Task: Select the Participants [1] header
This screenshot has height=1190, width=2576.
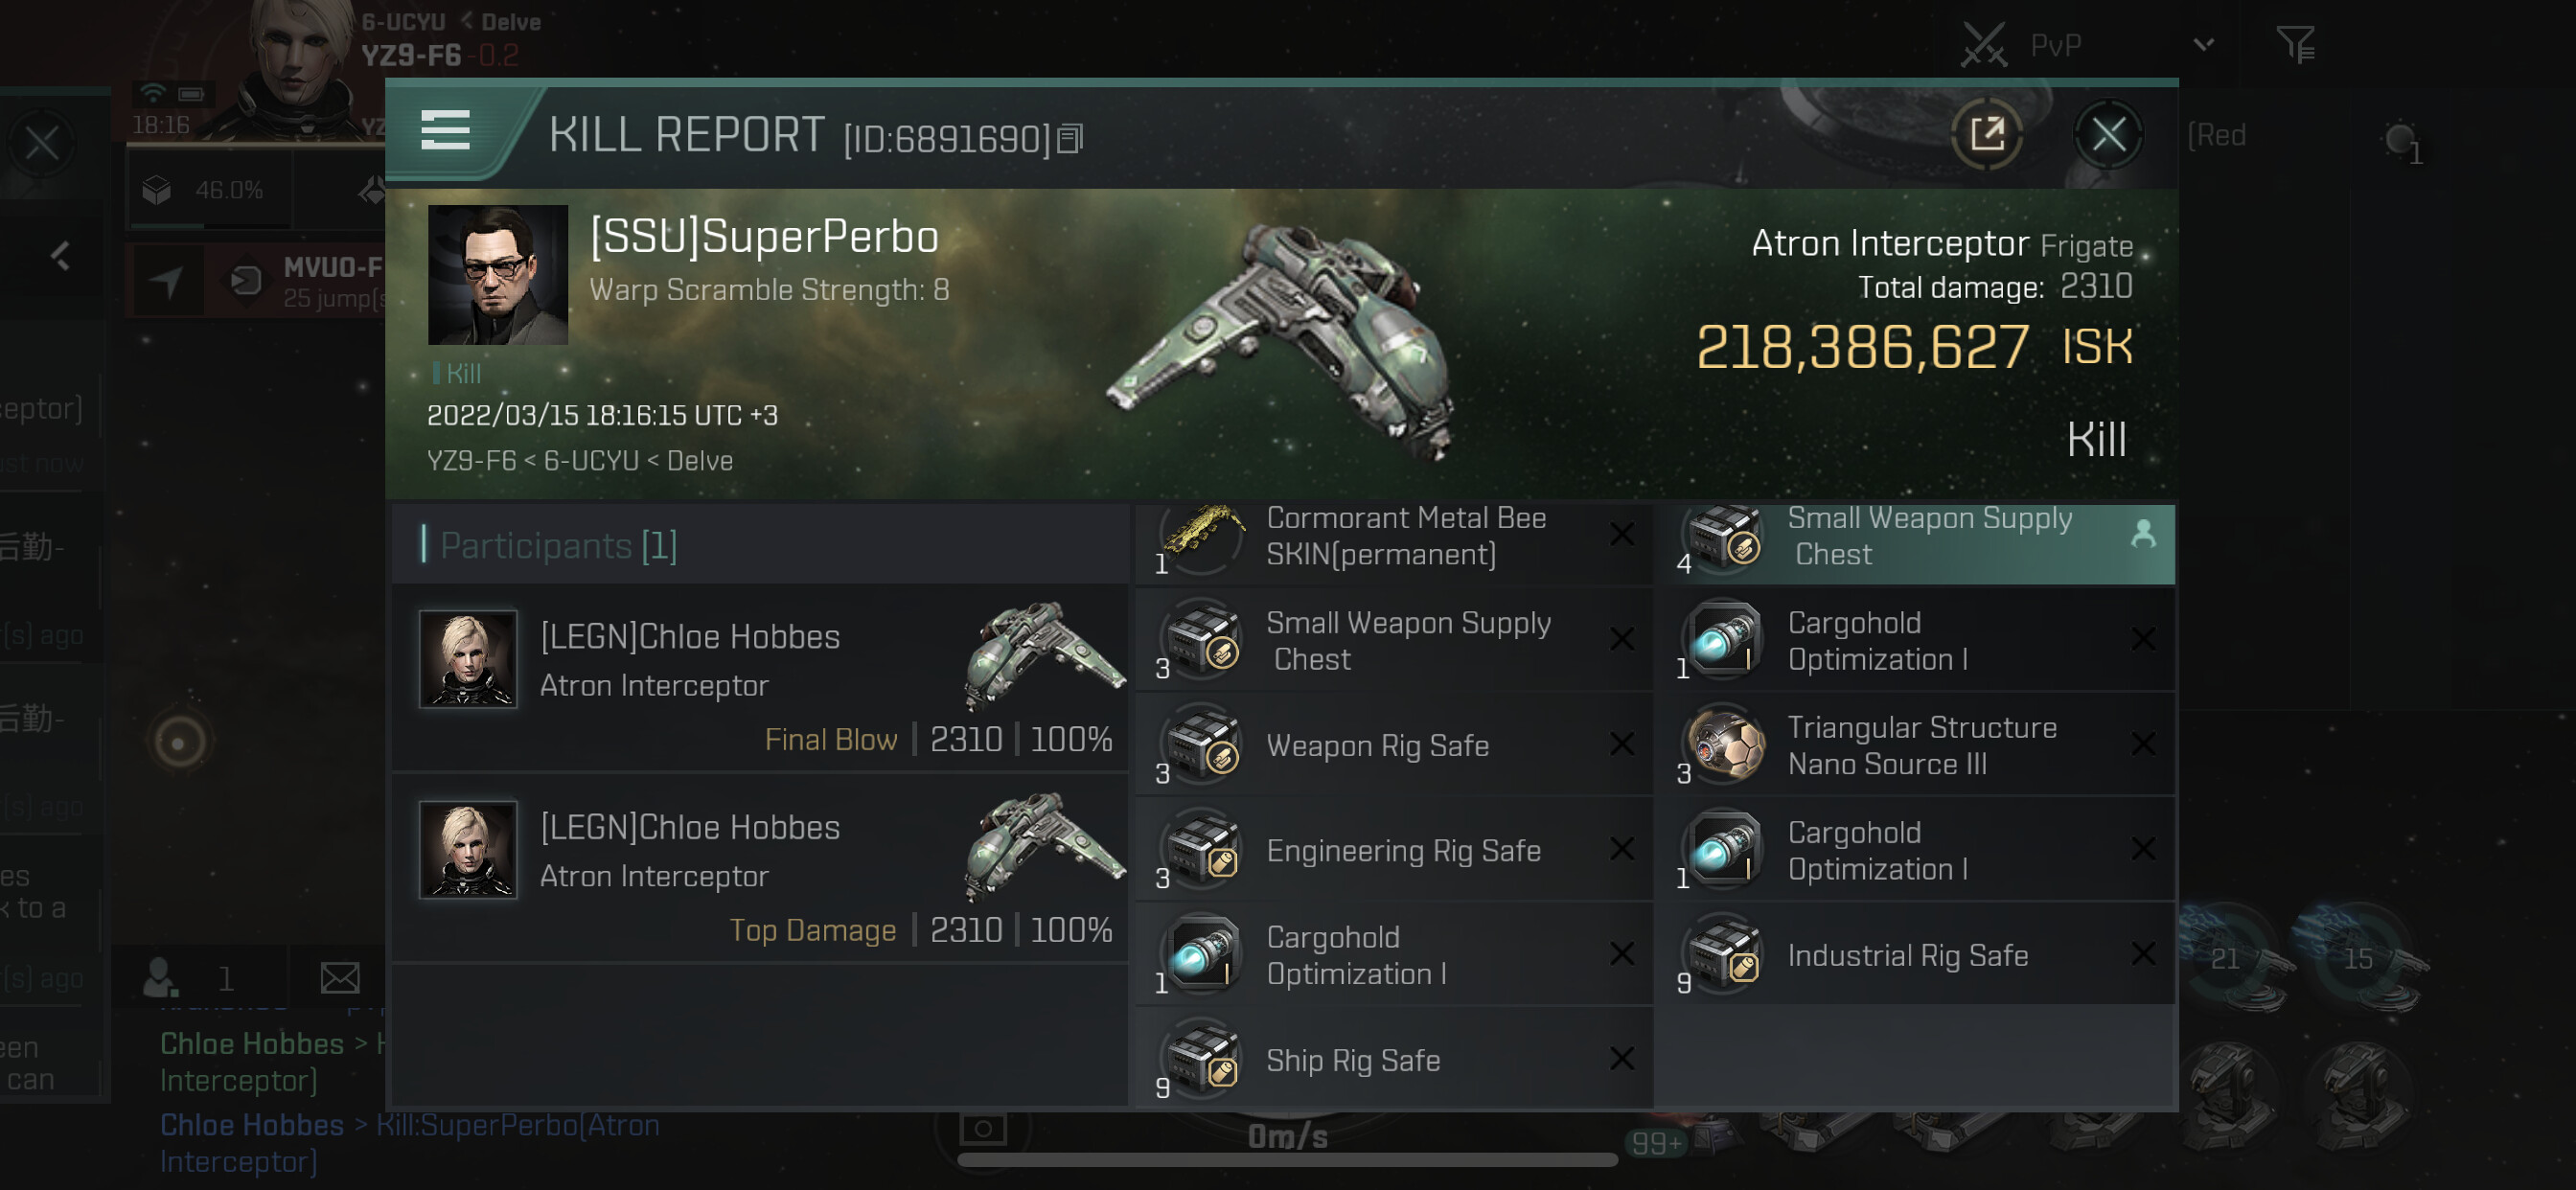Action: (x=559, y=546)
